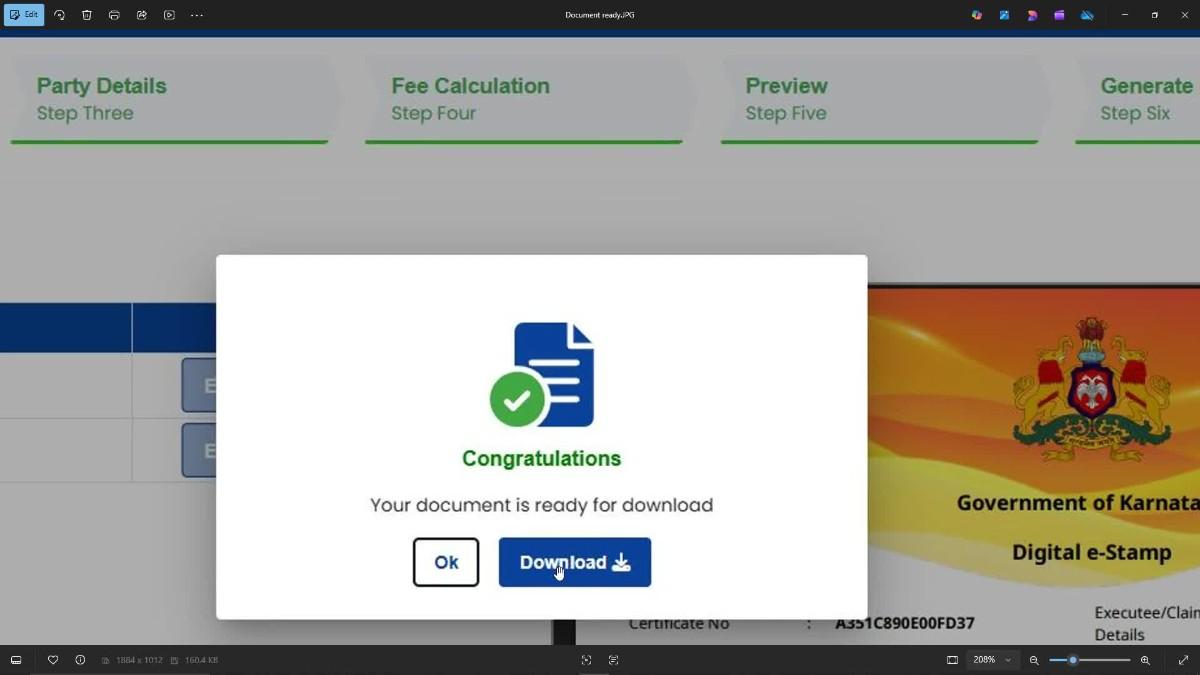Open the See more three-dots menu
This screenshot has height=675, width=1200.
(x=197, y=15)
